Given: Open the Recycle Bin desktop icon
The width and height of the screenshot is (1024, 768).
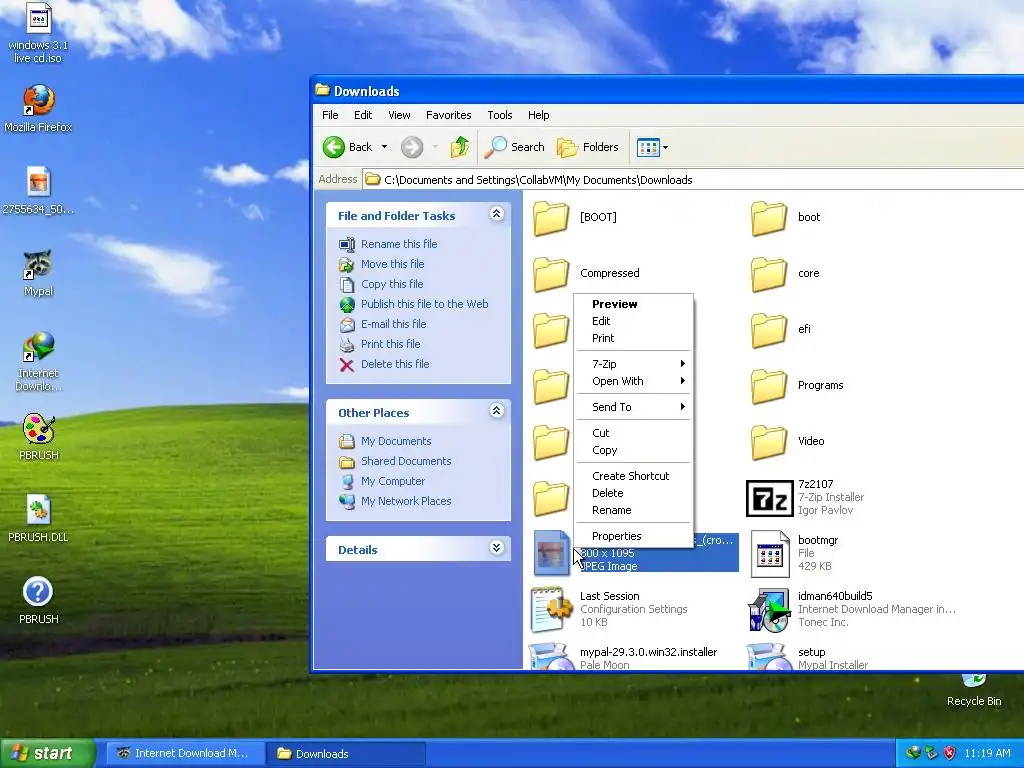Looking at the screenshot, I should (974, 691).
